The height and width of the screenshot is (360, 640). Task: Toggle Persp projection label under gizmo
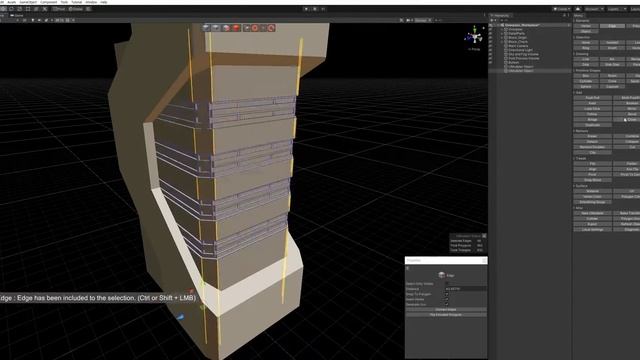[474, 49]
